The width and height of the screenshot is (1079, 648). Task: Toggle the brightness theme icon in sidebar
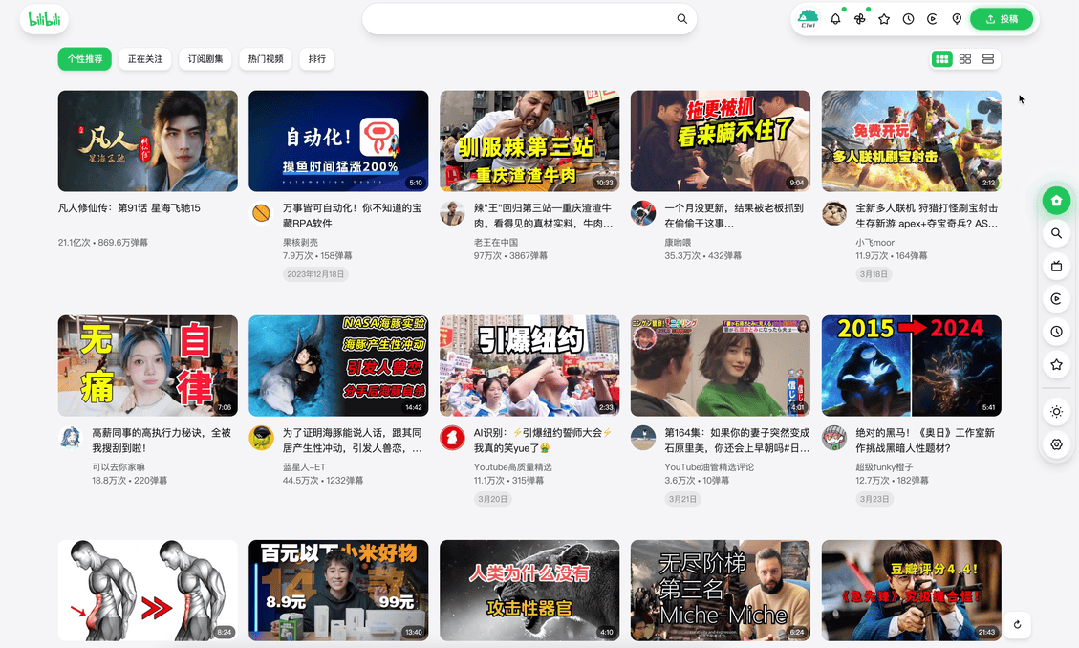point(1056,410)
